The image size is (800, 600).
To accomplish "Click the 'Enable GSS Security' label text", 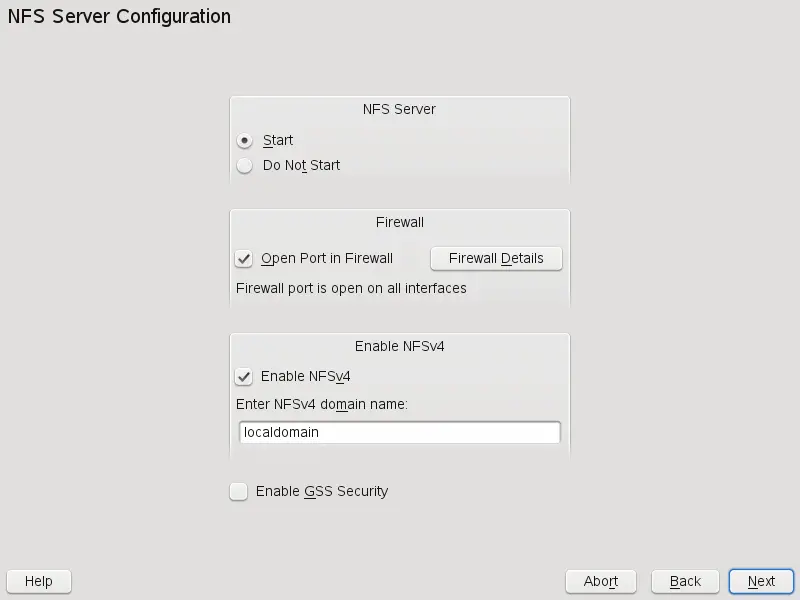I will [x=321, y=492].
